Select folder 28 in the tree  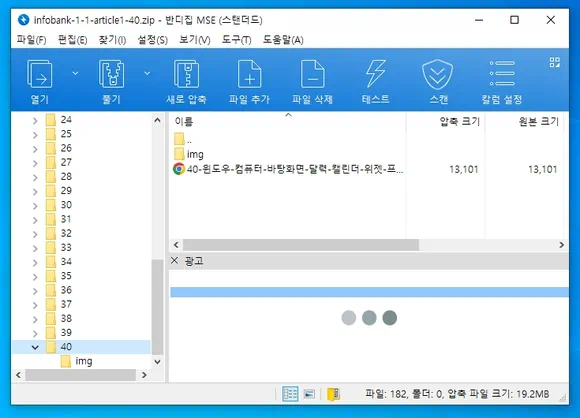coord(66,176)
